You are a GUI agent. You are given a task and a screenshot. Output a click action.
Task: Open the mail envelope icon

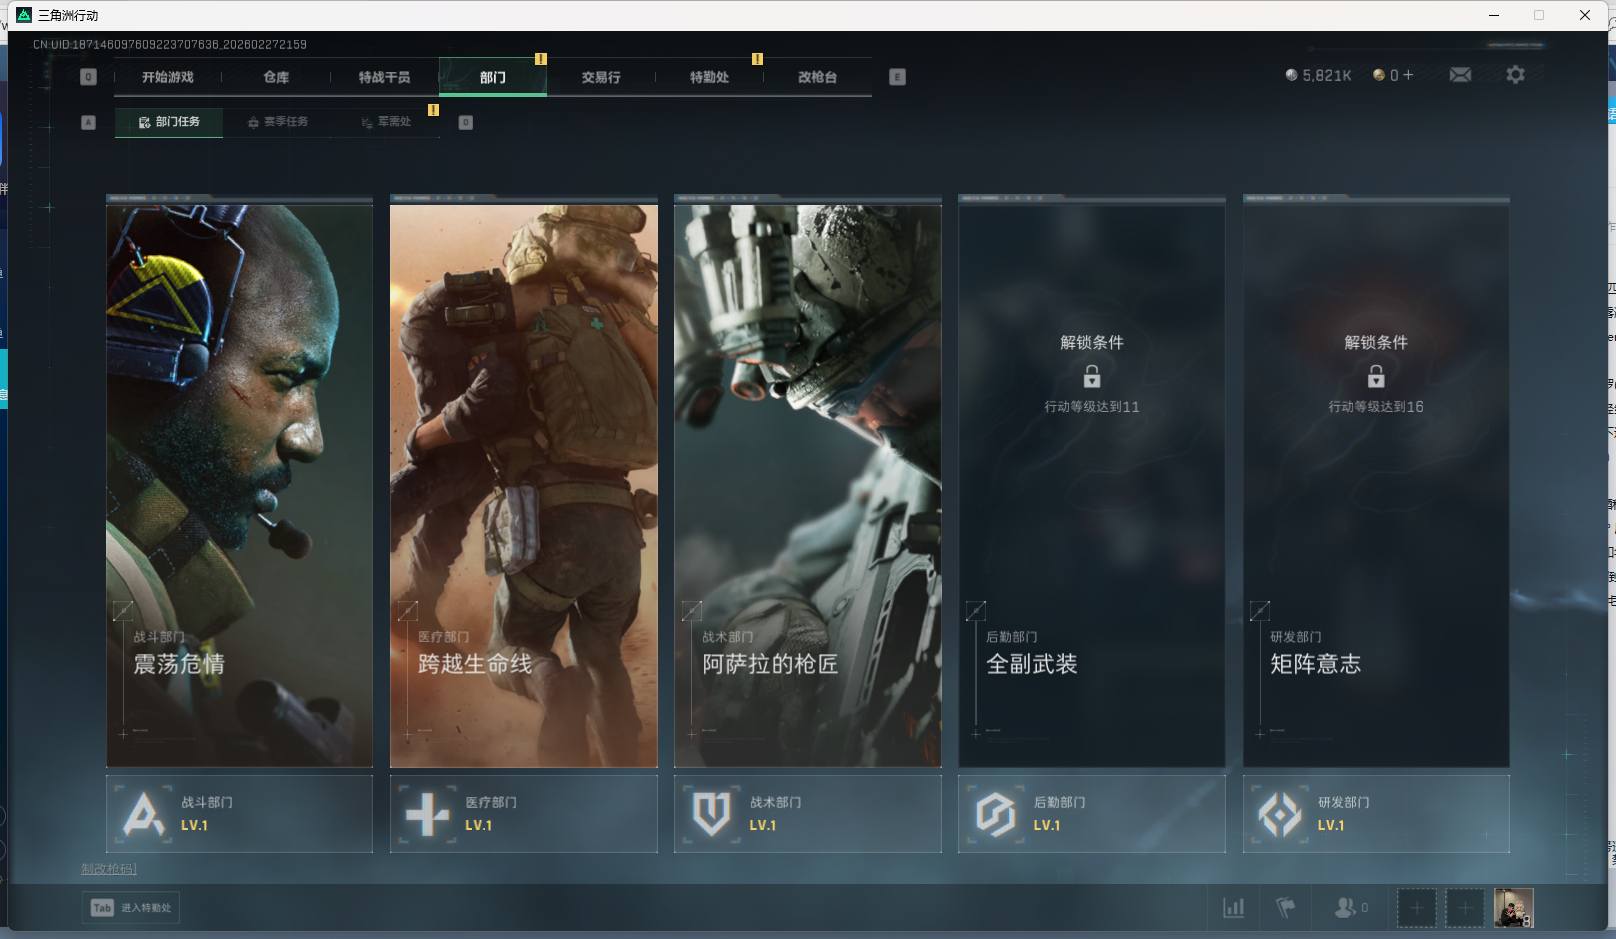coord(1460,75)
